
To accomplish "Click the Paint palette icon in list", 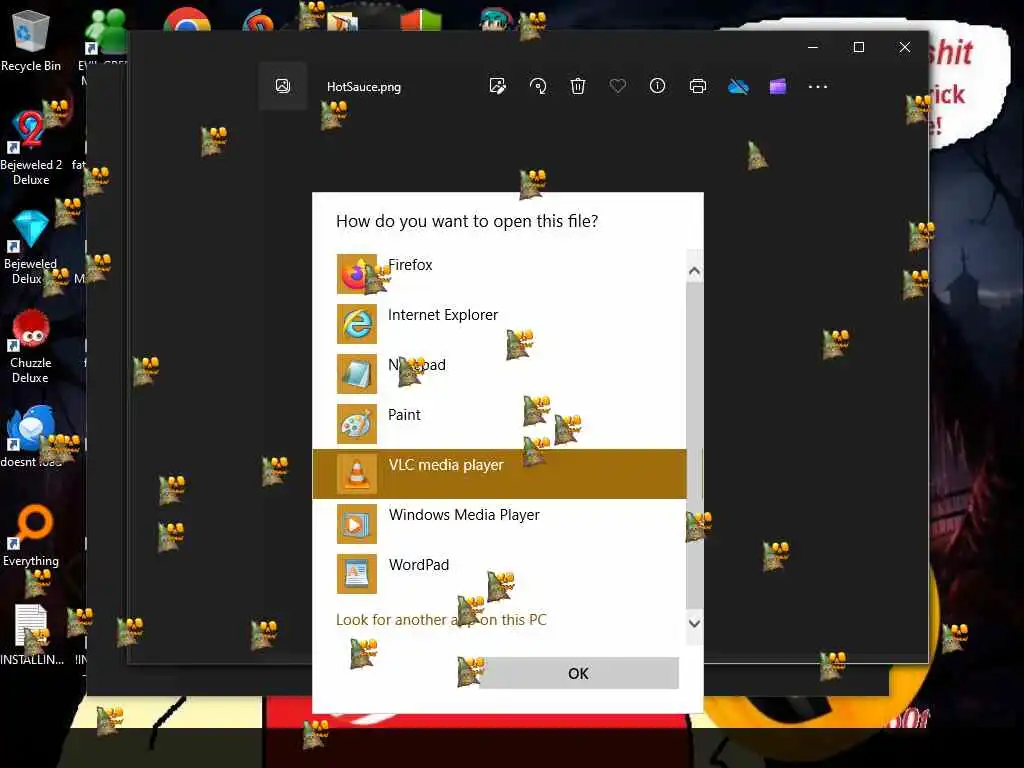I will [x=357, y=424].
